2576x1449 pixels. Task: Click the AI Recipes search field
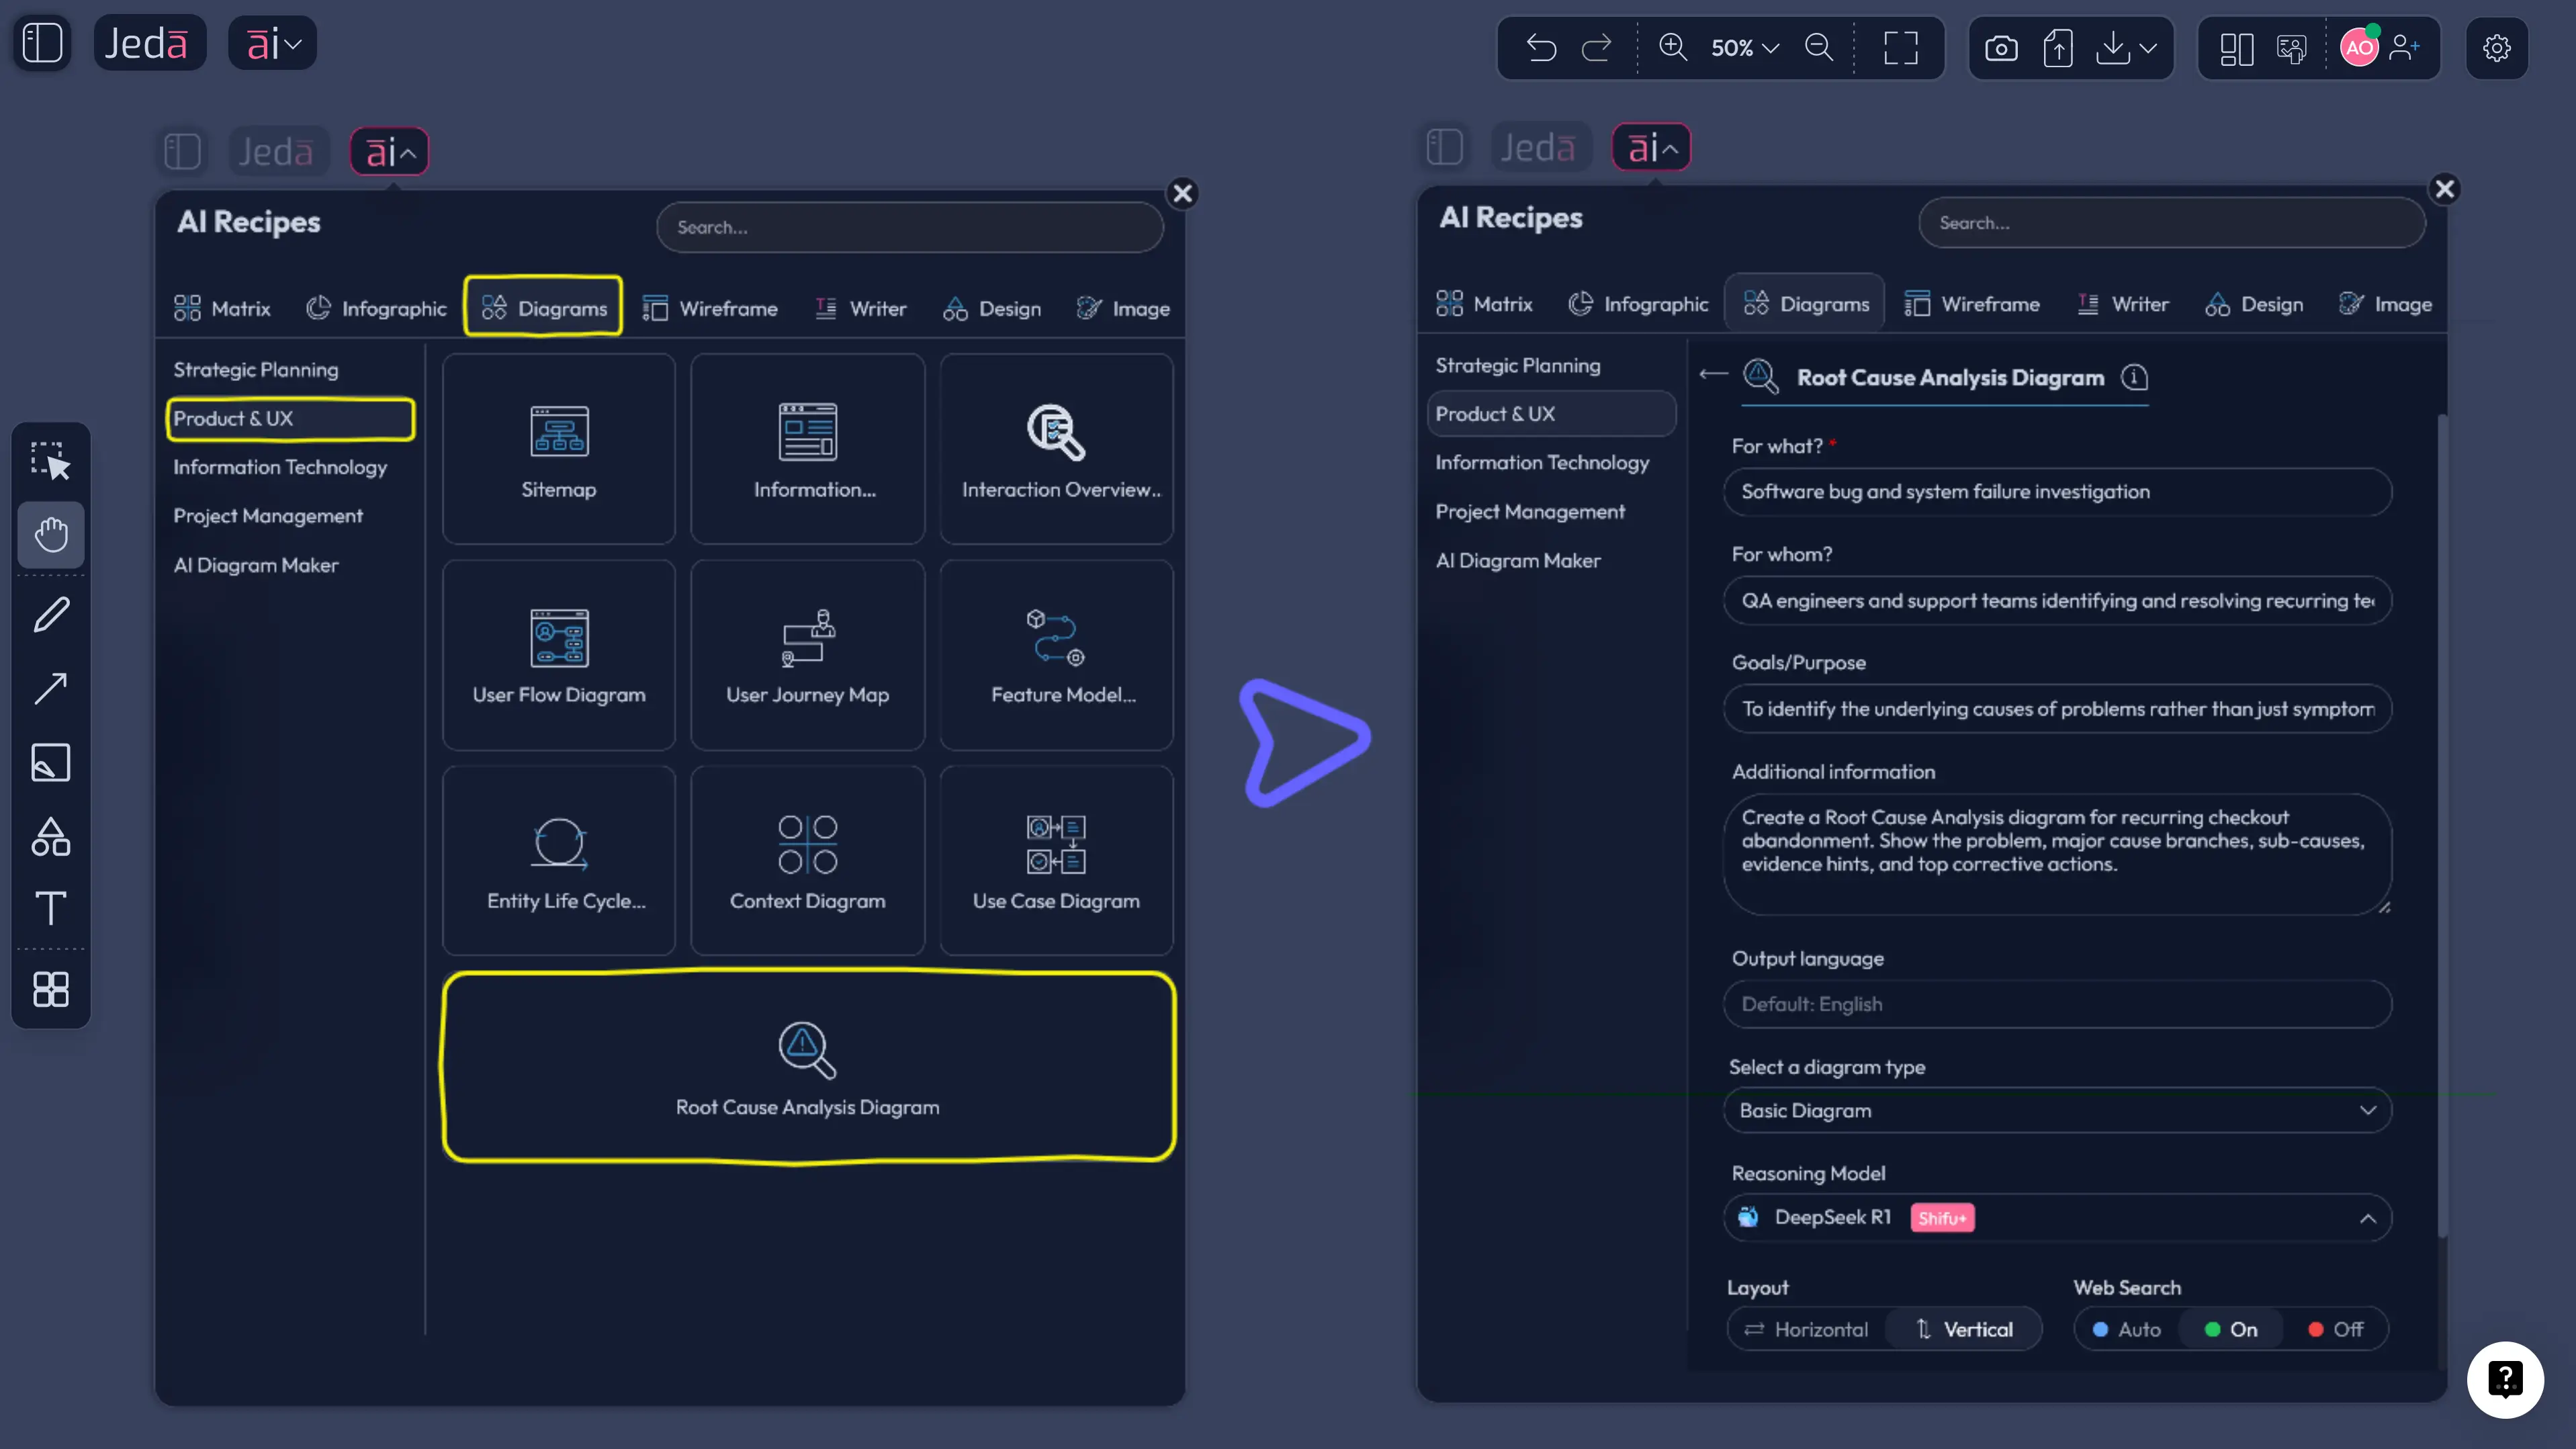pyautogui.click(x=908, y=227)
